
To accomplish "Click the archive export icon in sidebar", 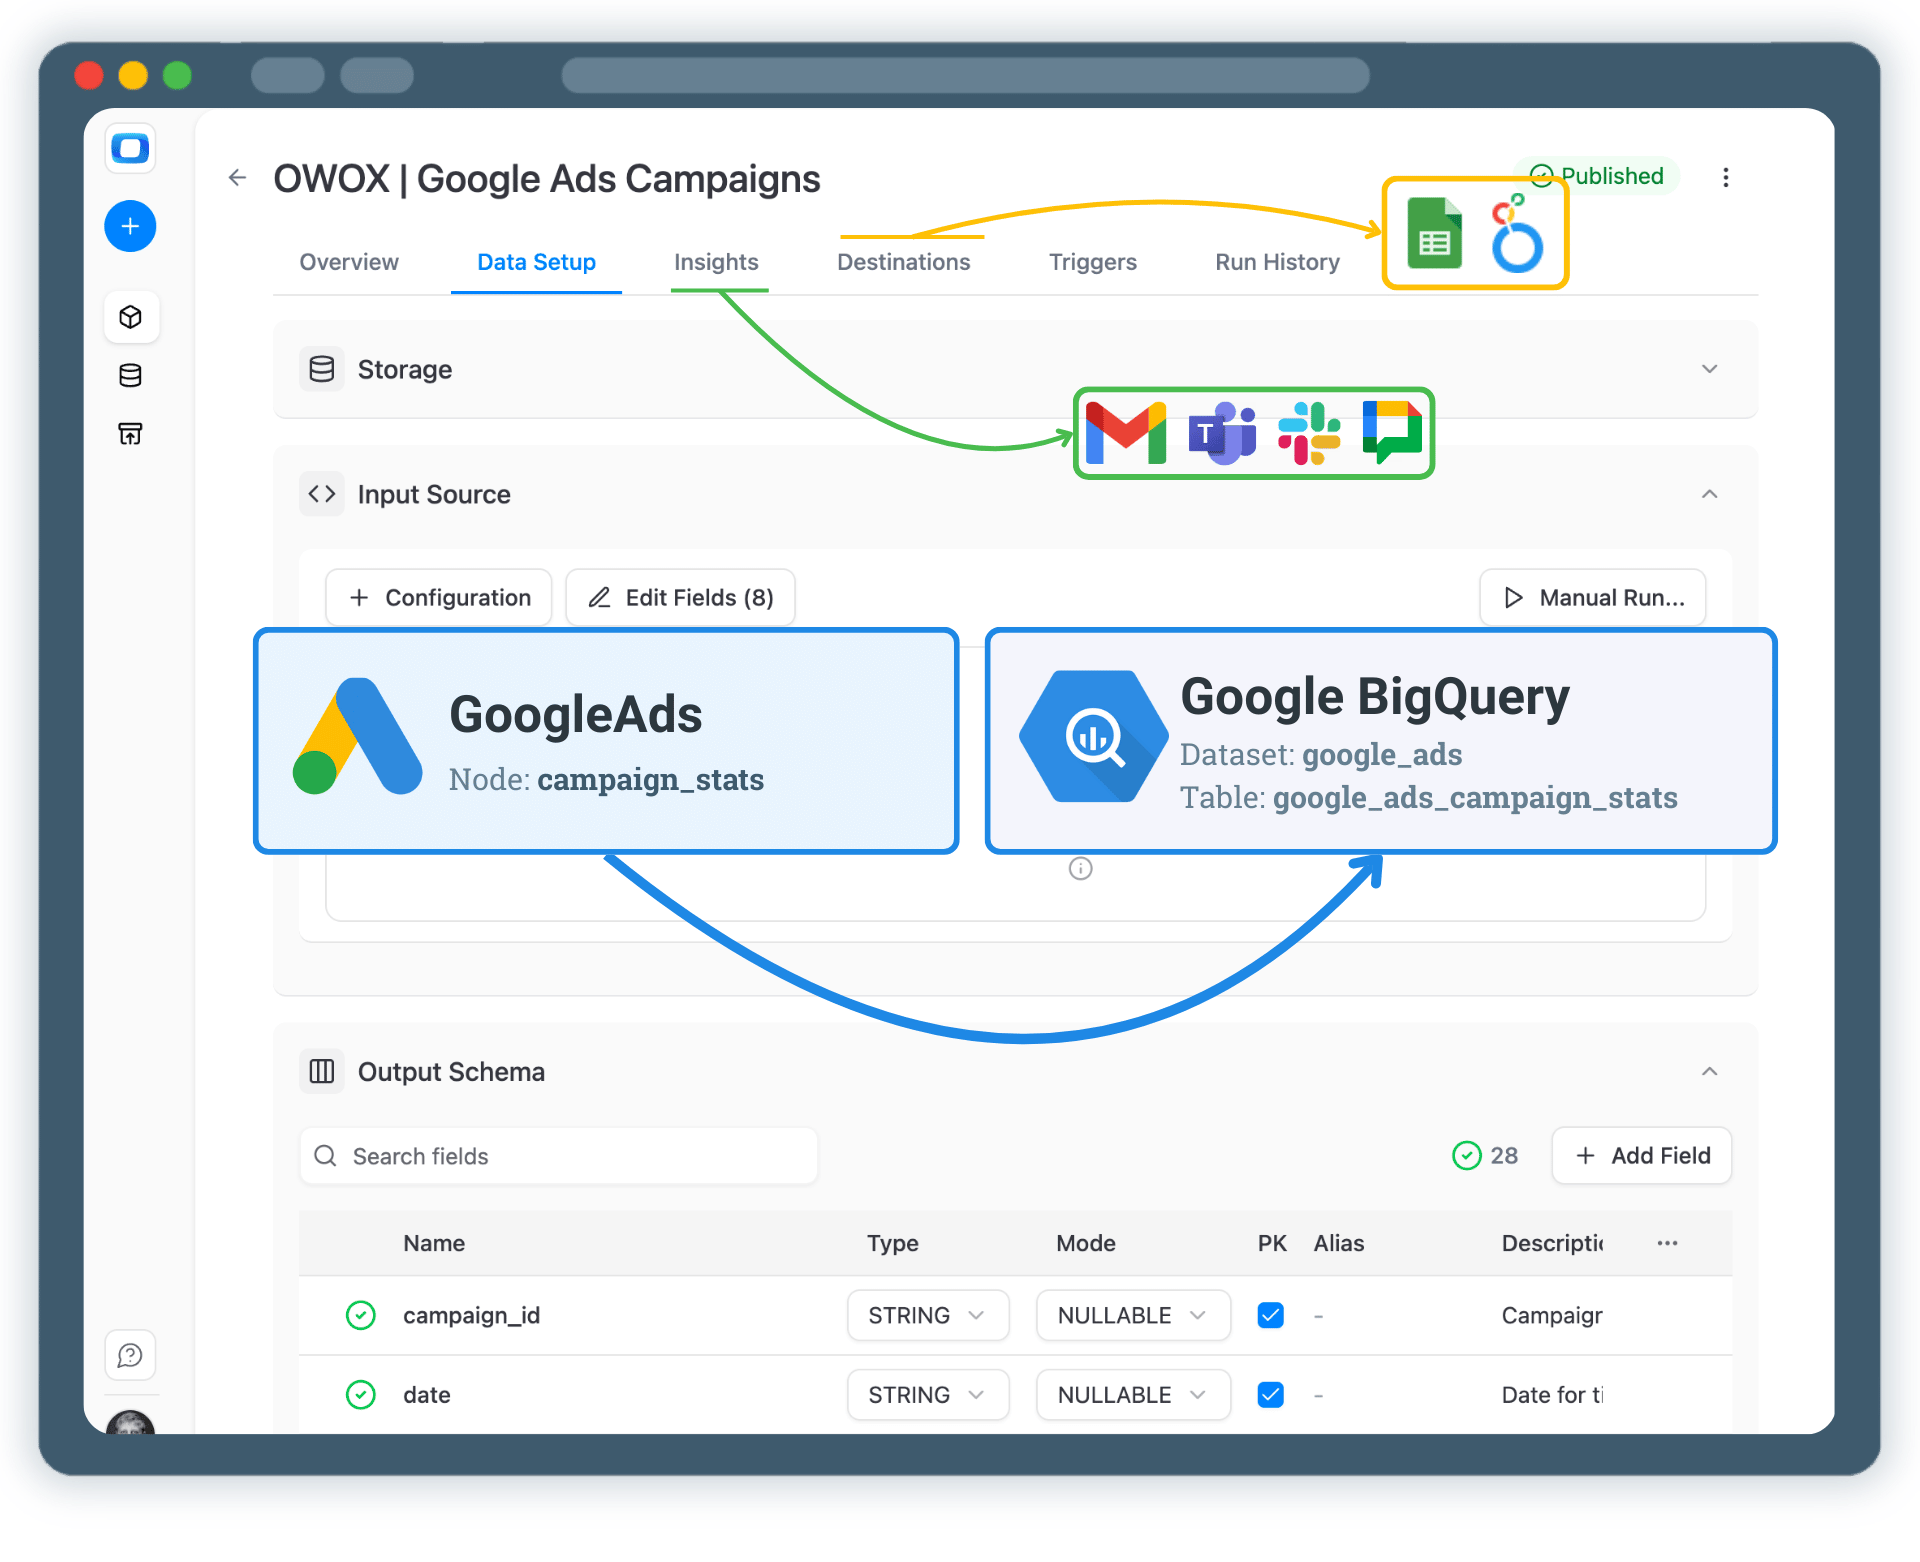I will pyautogui.click(x=130, y=434).
